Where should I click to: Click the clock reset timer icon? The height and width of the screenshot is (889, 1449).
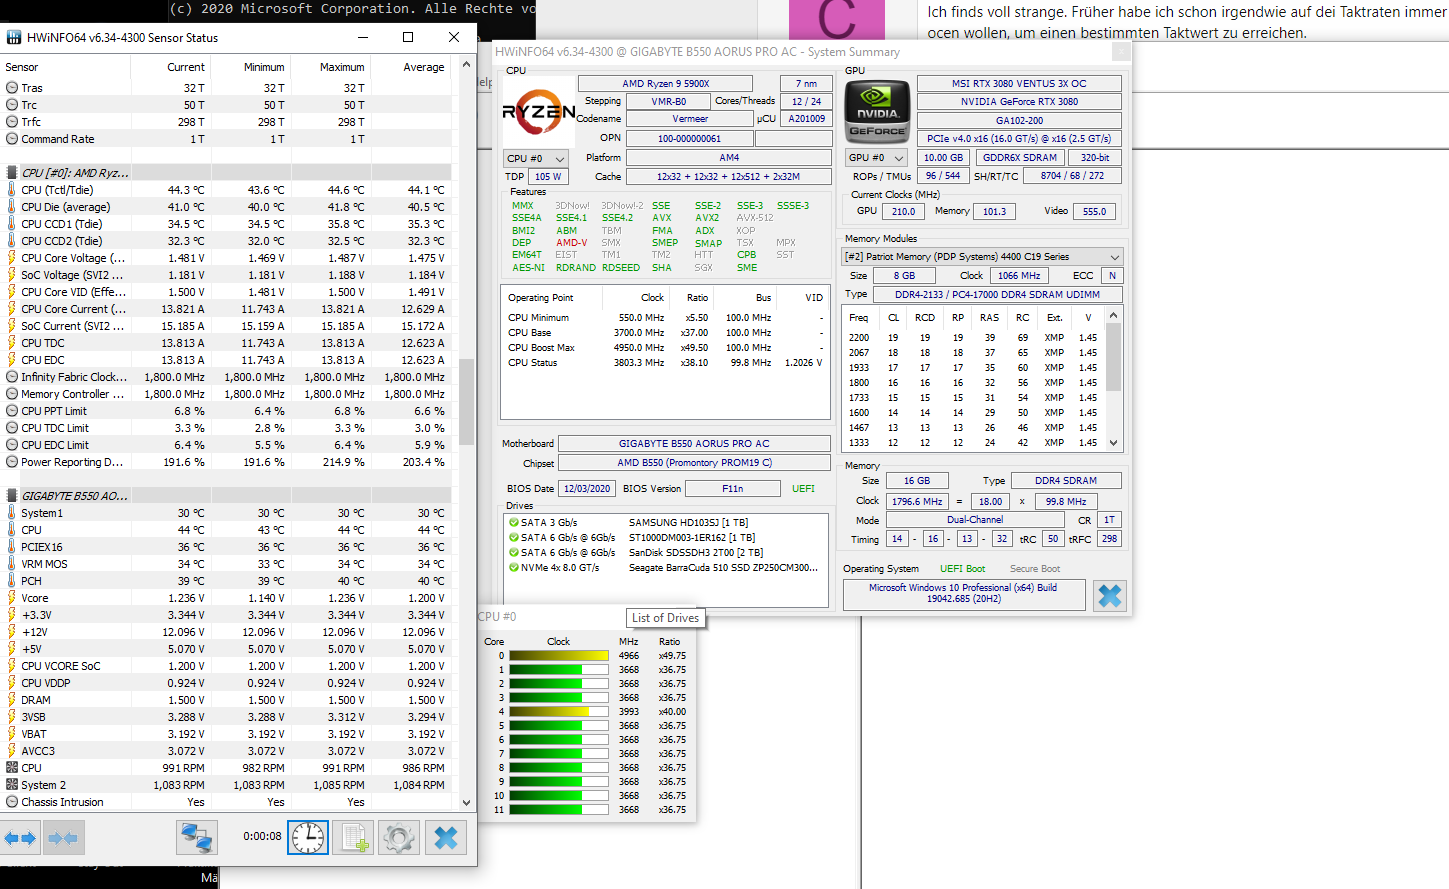[308, 837]
